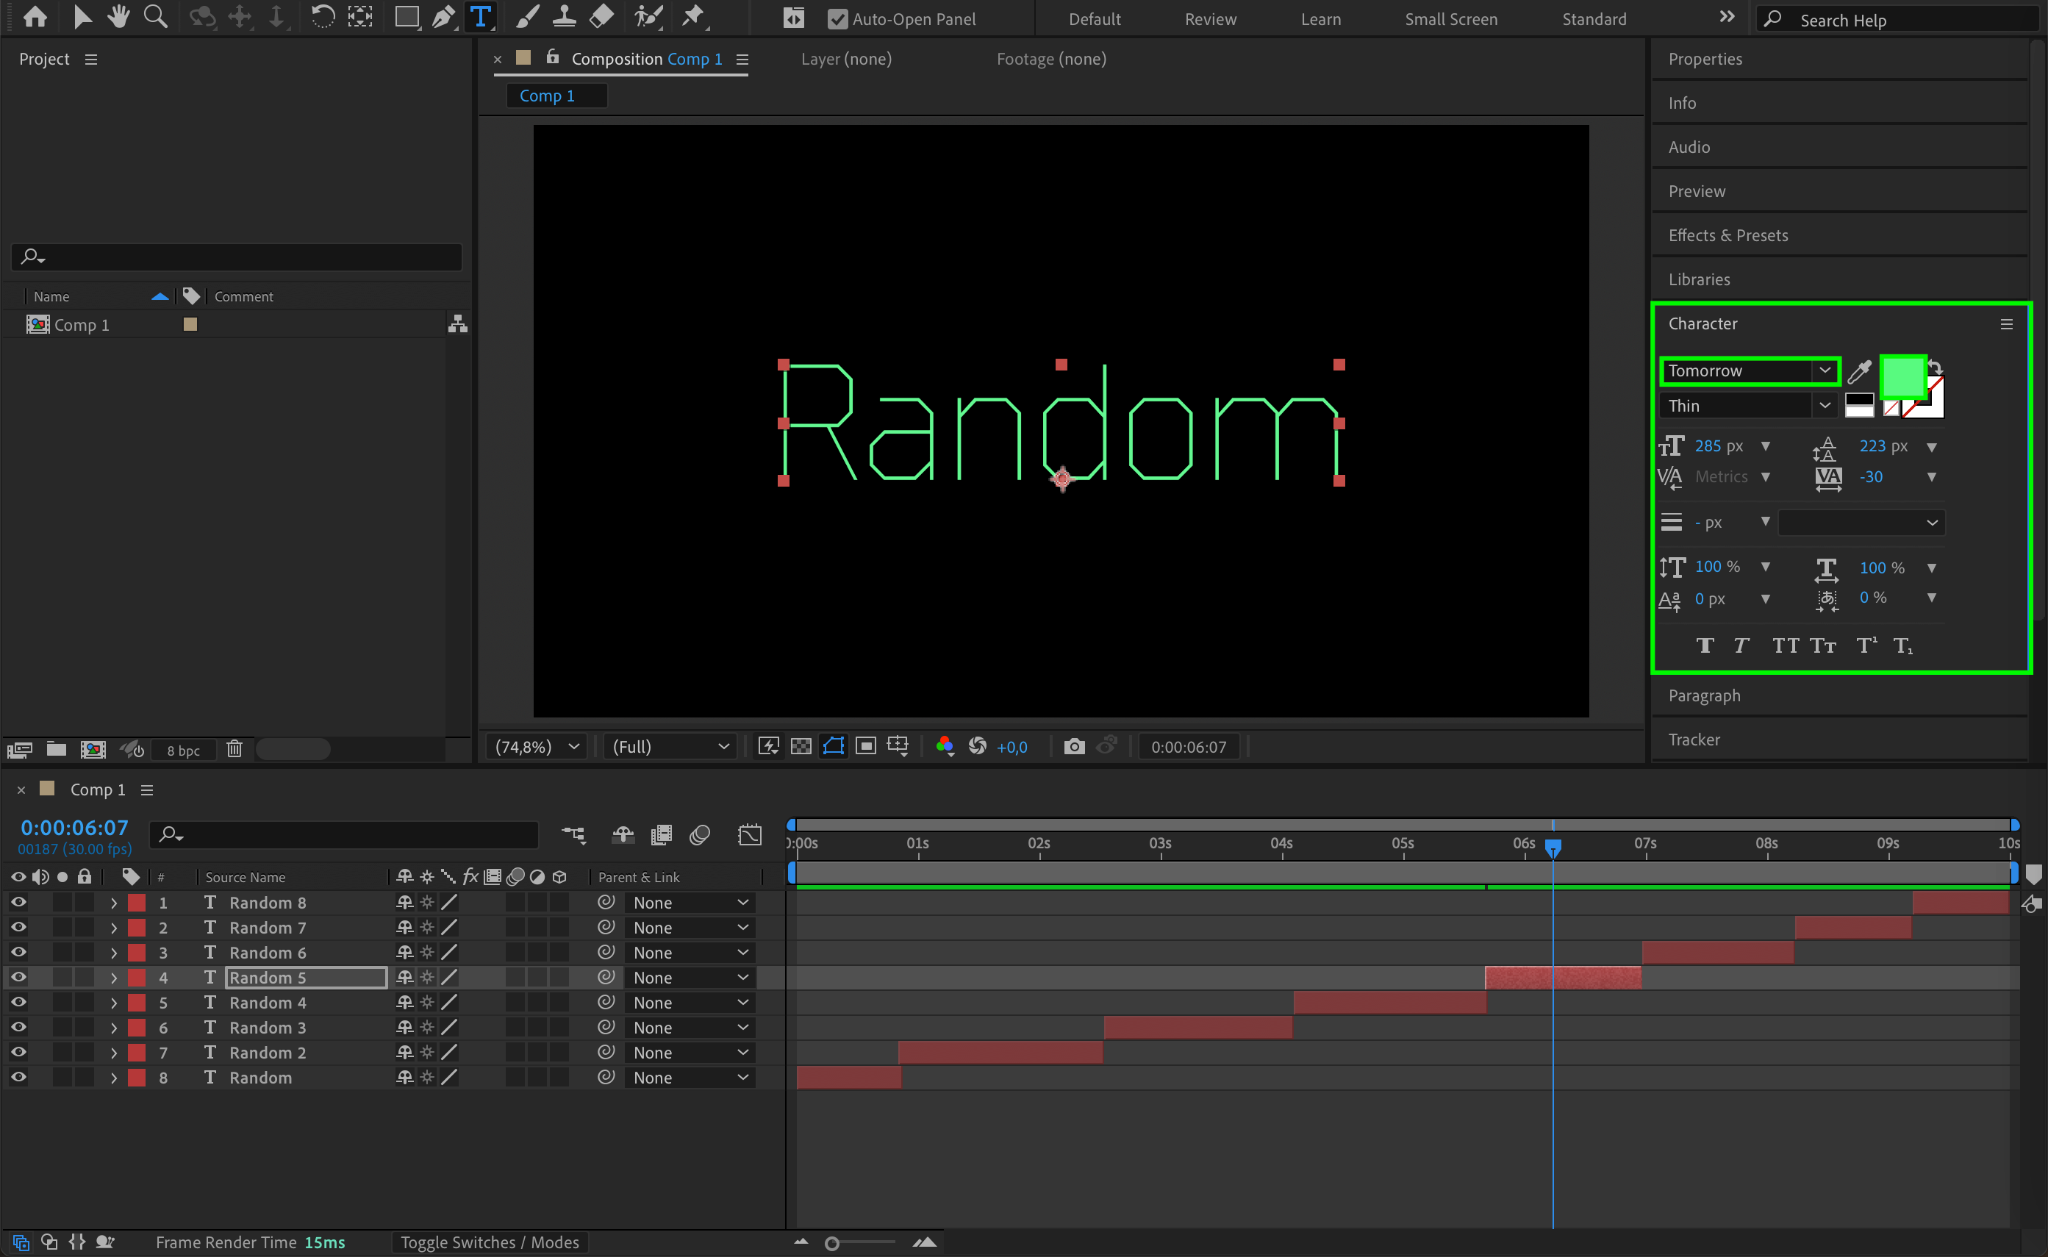Delete selected item with trash icon
The image size is (2048, 1257).
point(234,749)
